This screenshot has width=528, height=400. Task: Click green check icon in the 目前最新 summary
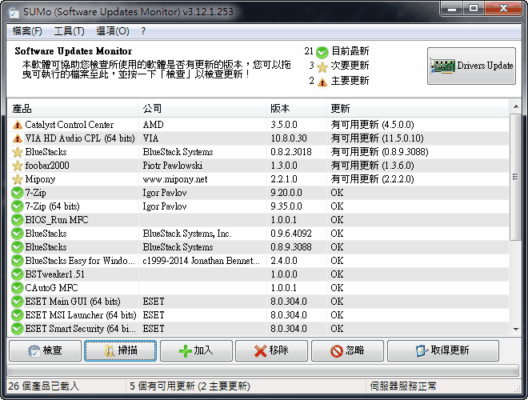pyautogui.click(x=322, y=52)
